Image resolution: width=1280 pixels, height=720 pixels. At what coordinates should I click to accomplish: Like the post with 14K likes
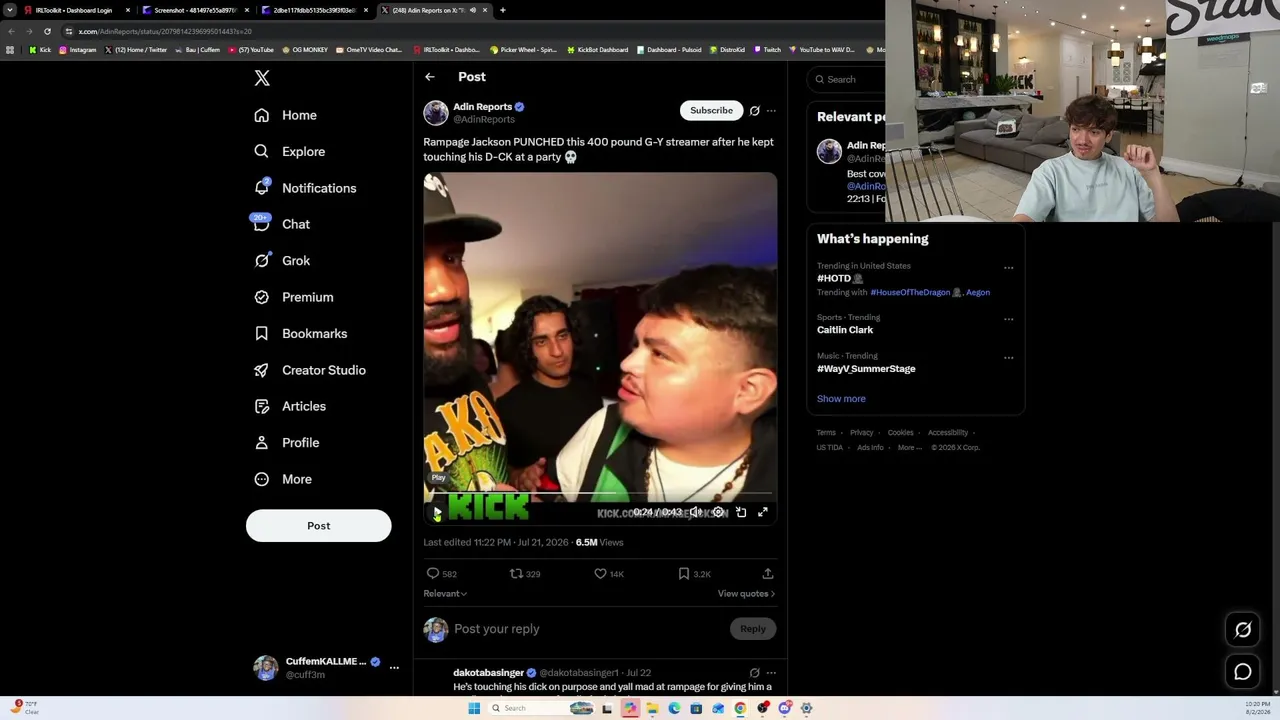(x=600, y=574)
